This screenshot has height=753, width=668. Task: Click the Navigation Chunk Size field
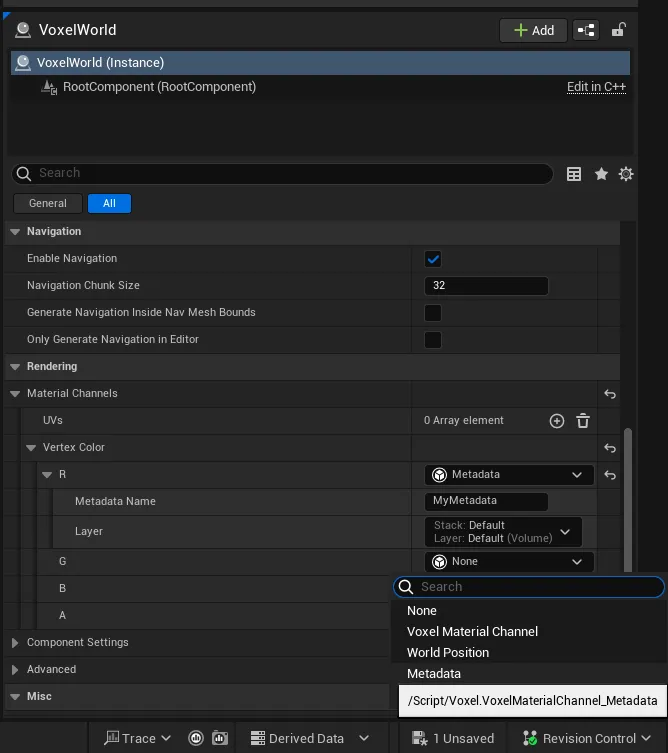(x=486, y=286)
